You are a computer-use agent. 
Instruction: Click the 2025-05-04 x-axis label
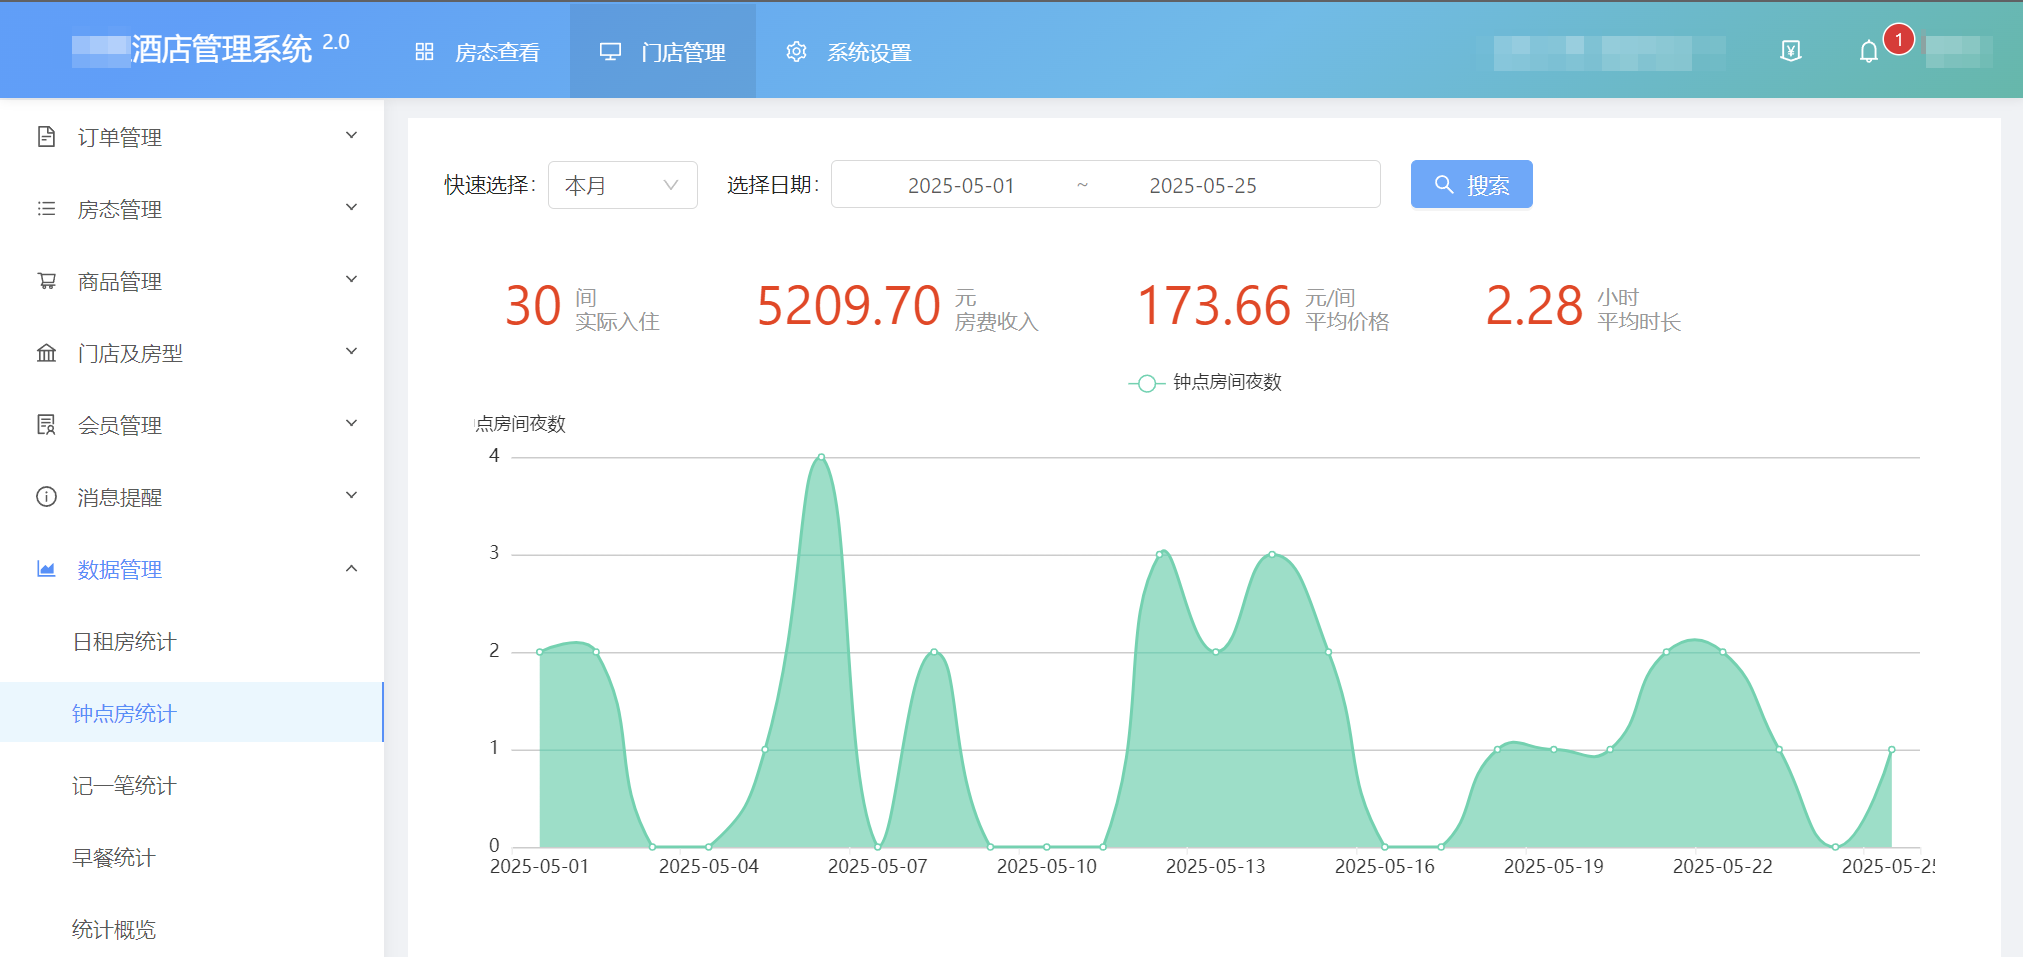click(x=708, y=866)
